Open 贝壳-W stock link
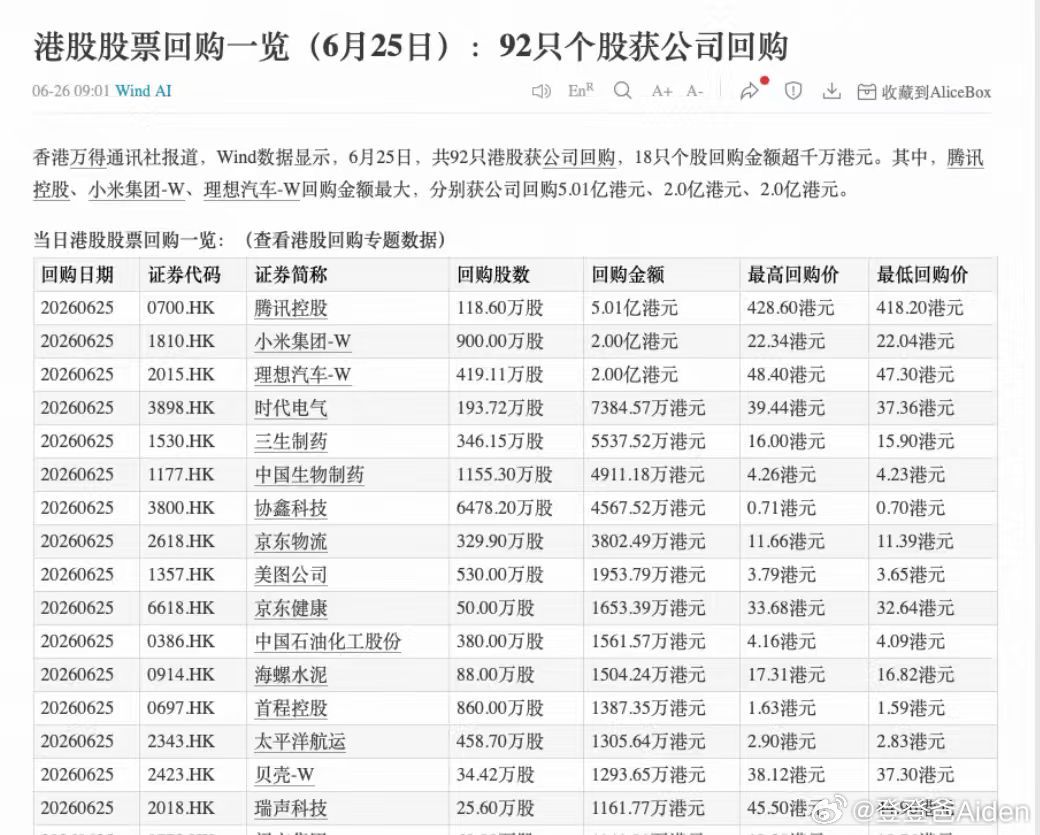 284,775
